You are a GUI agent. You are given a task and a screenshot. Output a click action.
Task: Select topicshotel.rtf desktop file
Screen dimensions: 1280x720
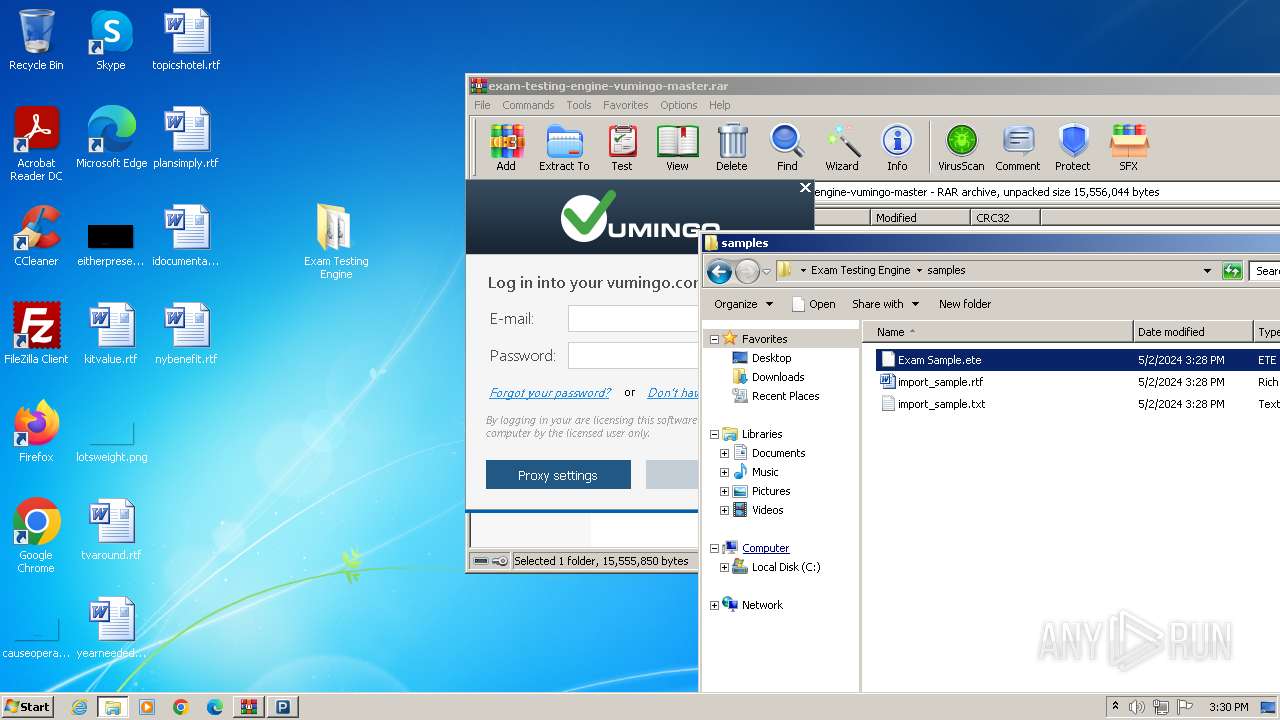pos(186,40)
